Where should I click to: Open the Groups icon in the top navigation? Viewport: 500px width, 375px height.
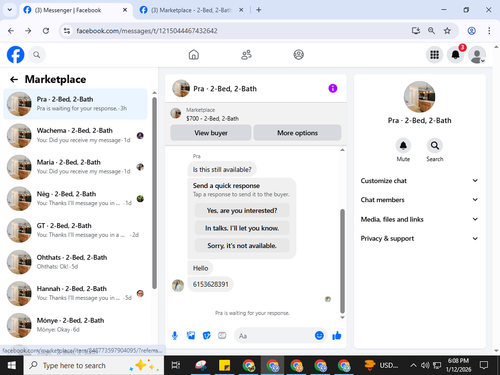(x=298, y=55)
